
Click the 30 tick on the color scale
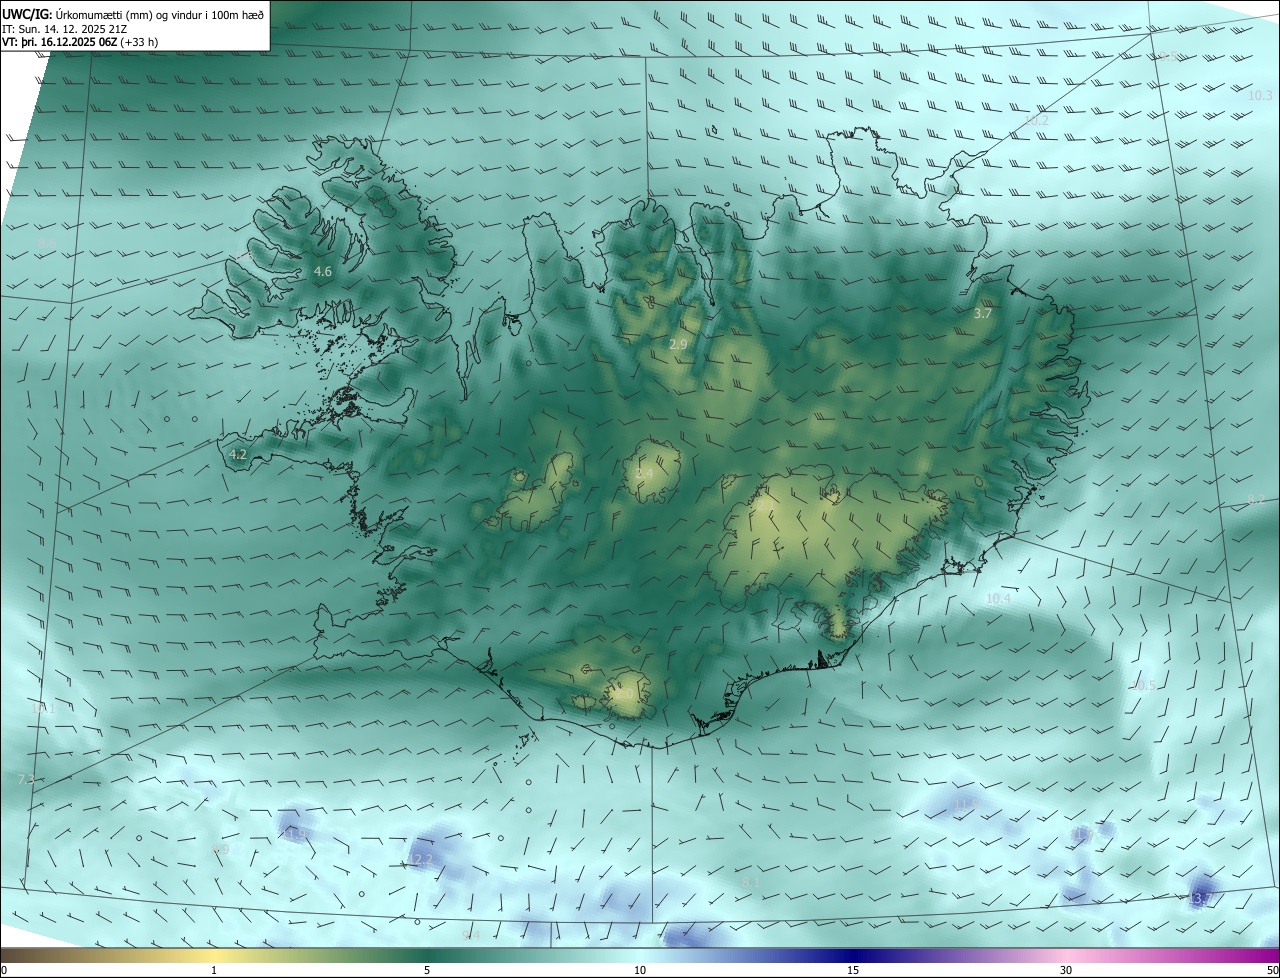[x=1066, y=970]
